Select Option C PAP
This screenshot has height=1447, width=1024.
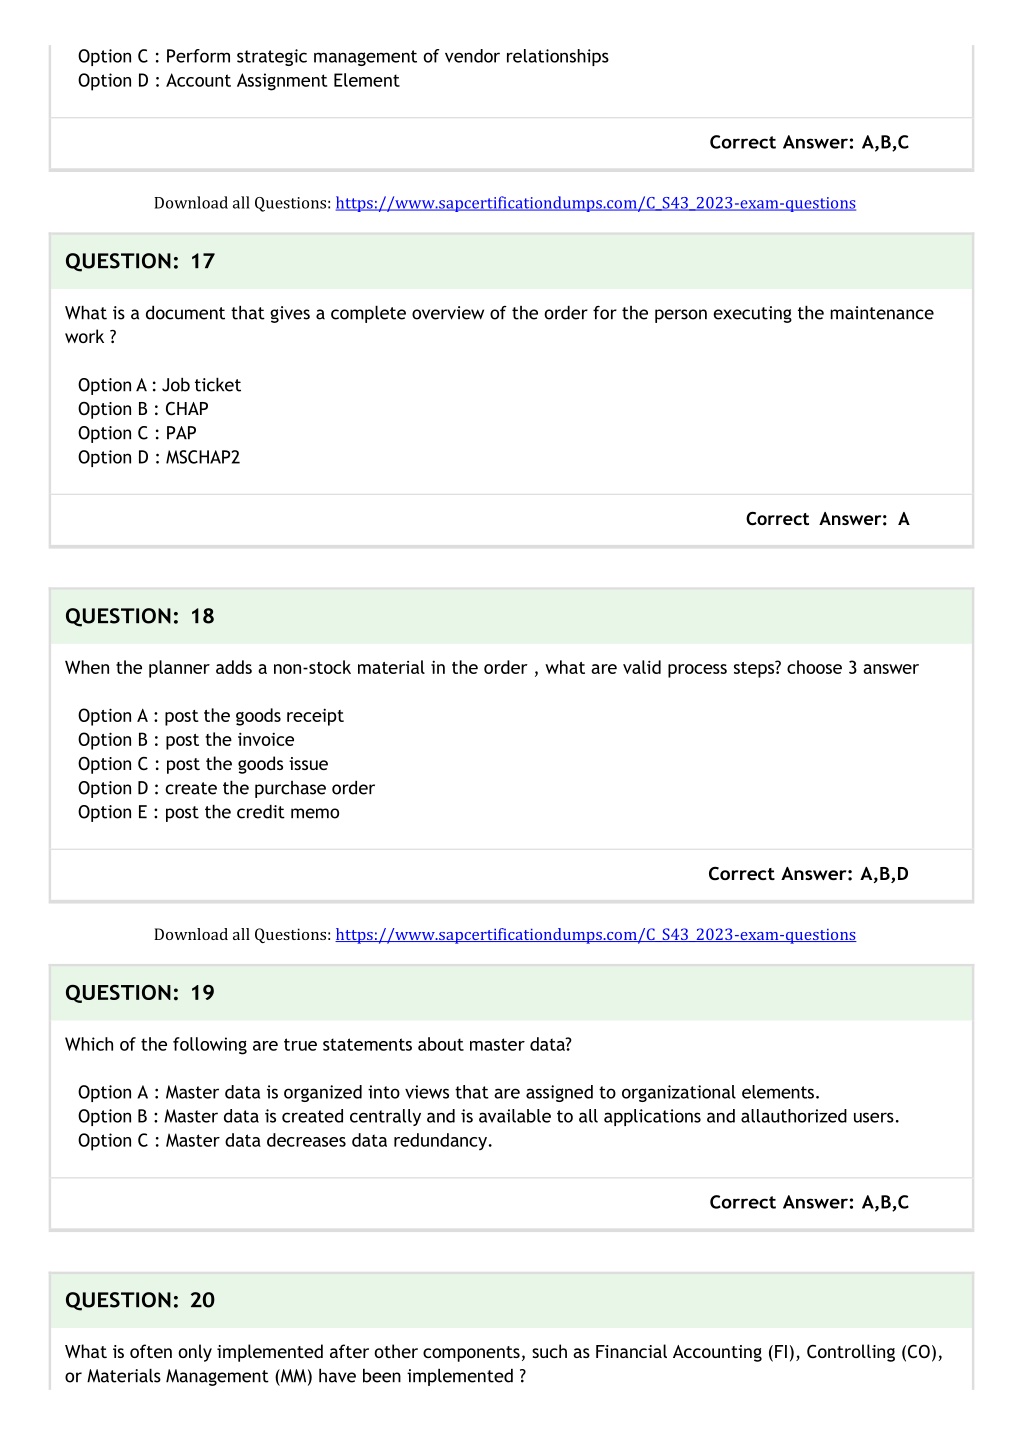pos(137,433)
